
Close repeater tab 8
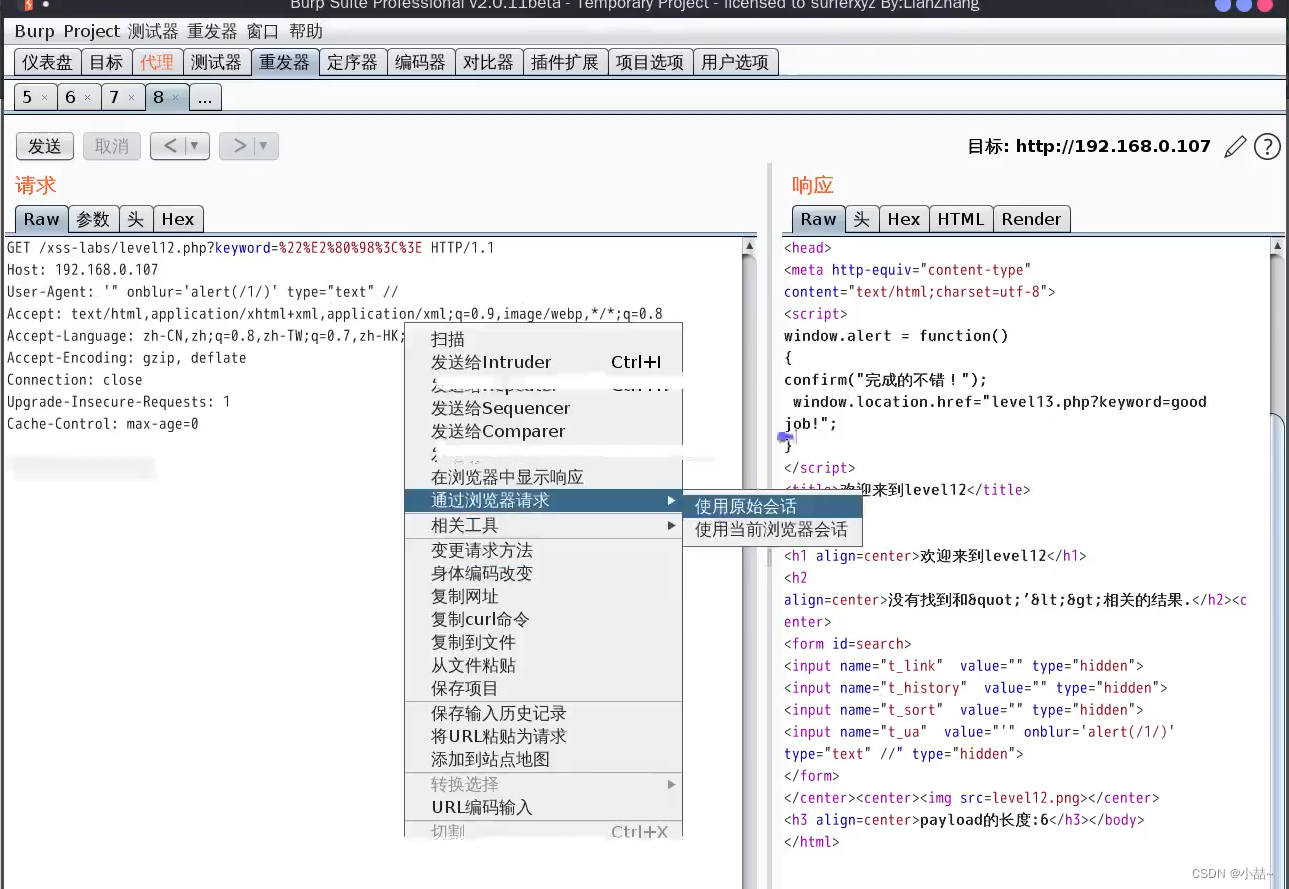175,98
